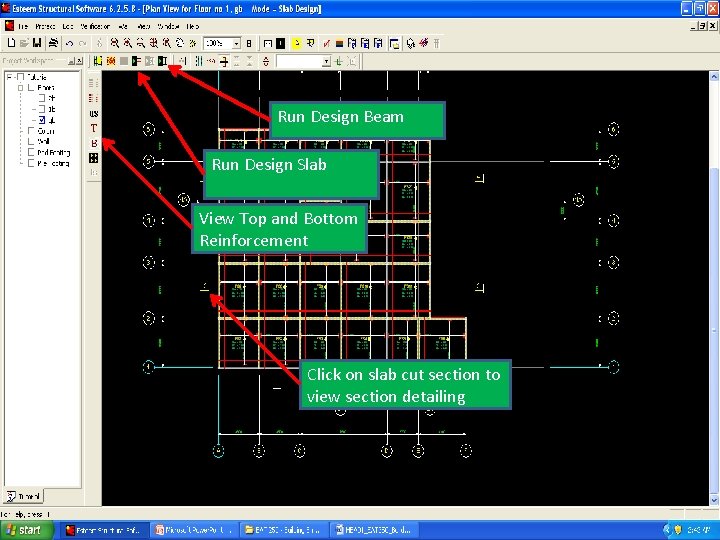The width and height of the screenshot is (720, 540).
Task: Click the Run Design Beam toolbar icon
Action: pos(162,61)
